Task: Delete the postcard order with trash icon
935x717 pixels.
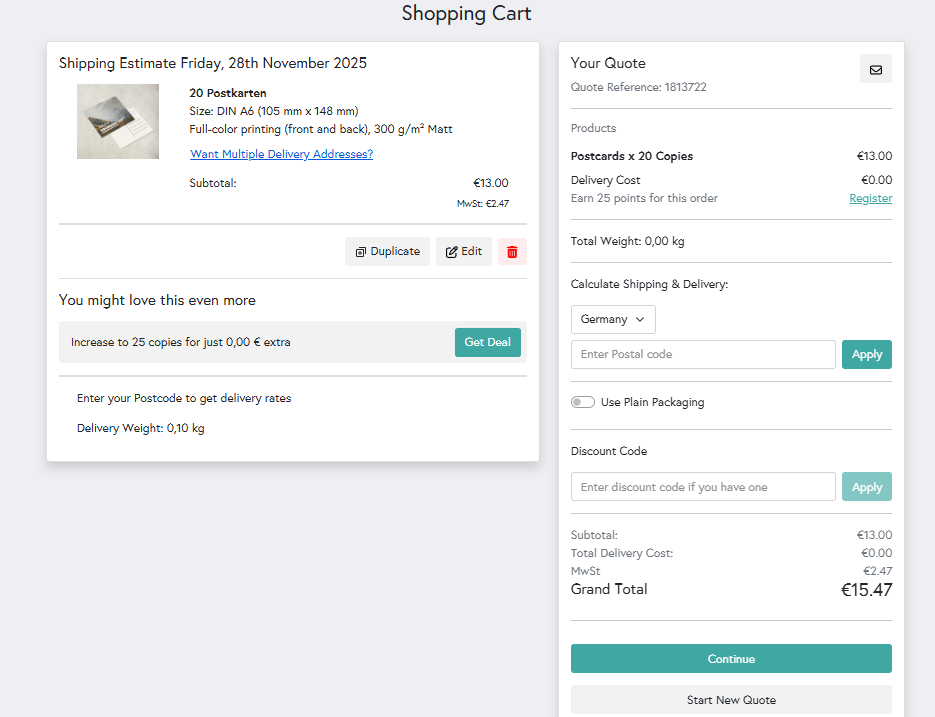Action: 512,251
